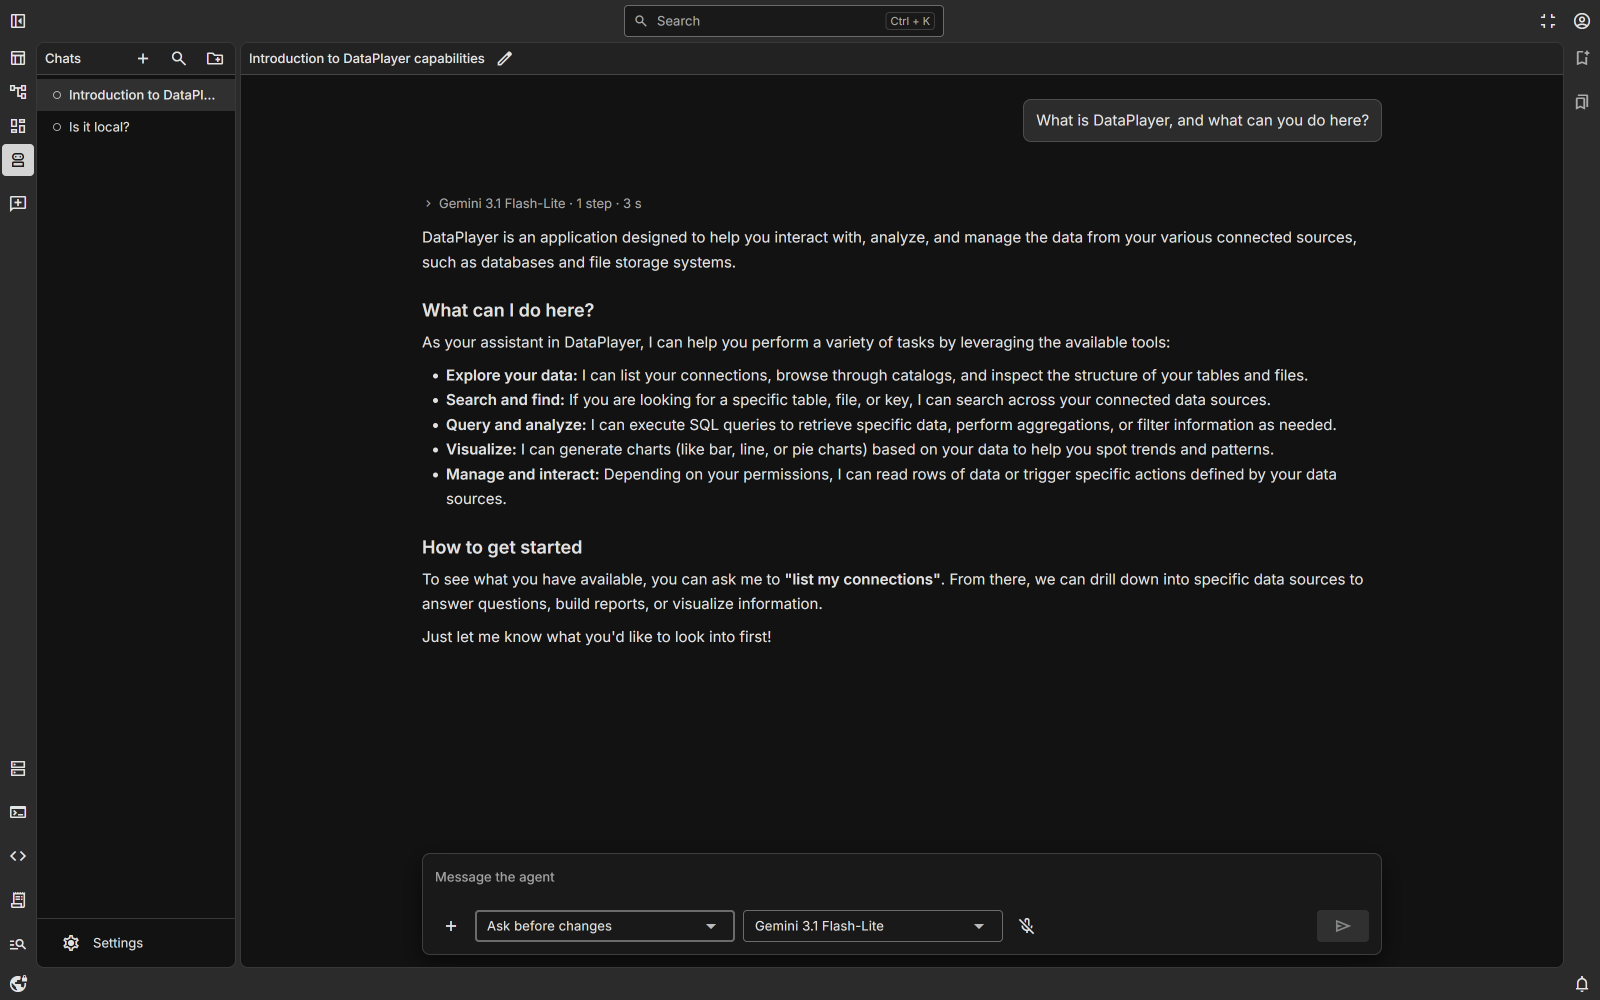Click the 'Chats' panel title
The image size is (1600, 1000).
[63, 59]
